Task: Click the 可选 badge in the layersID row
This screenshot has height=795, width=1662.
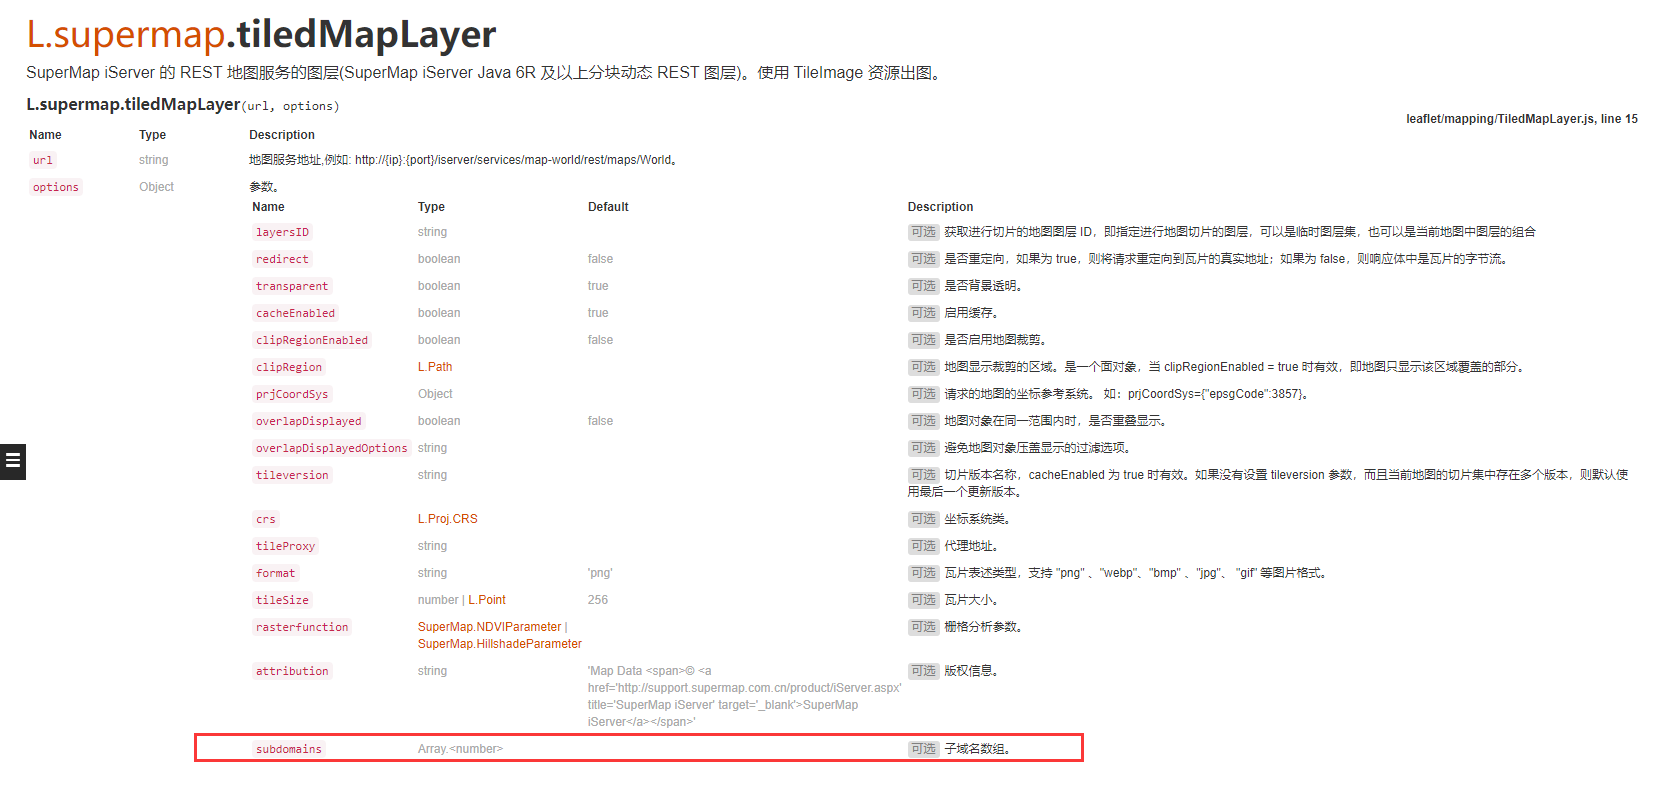Action: click(923, 232)
